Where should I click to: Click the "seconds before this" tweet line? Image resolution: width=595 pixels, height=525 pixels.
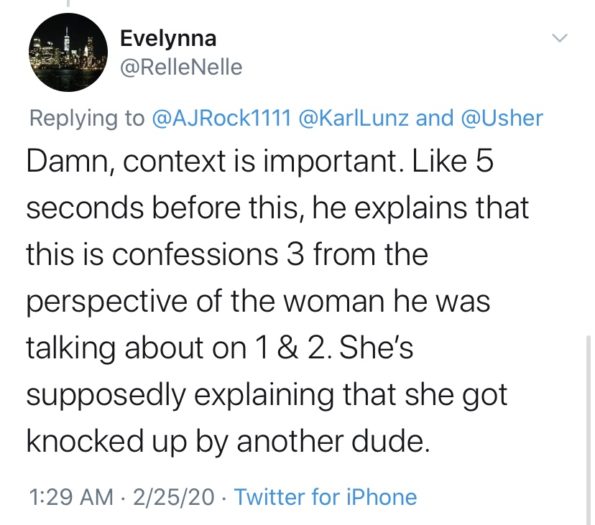(x=277, y=208)
